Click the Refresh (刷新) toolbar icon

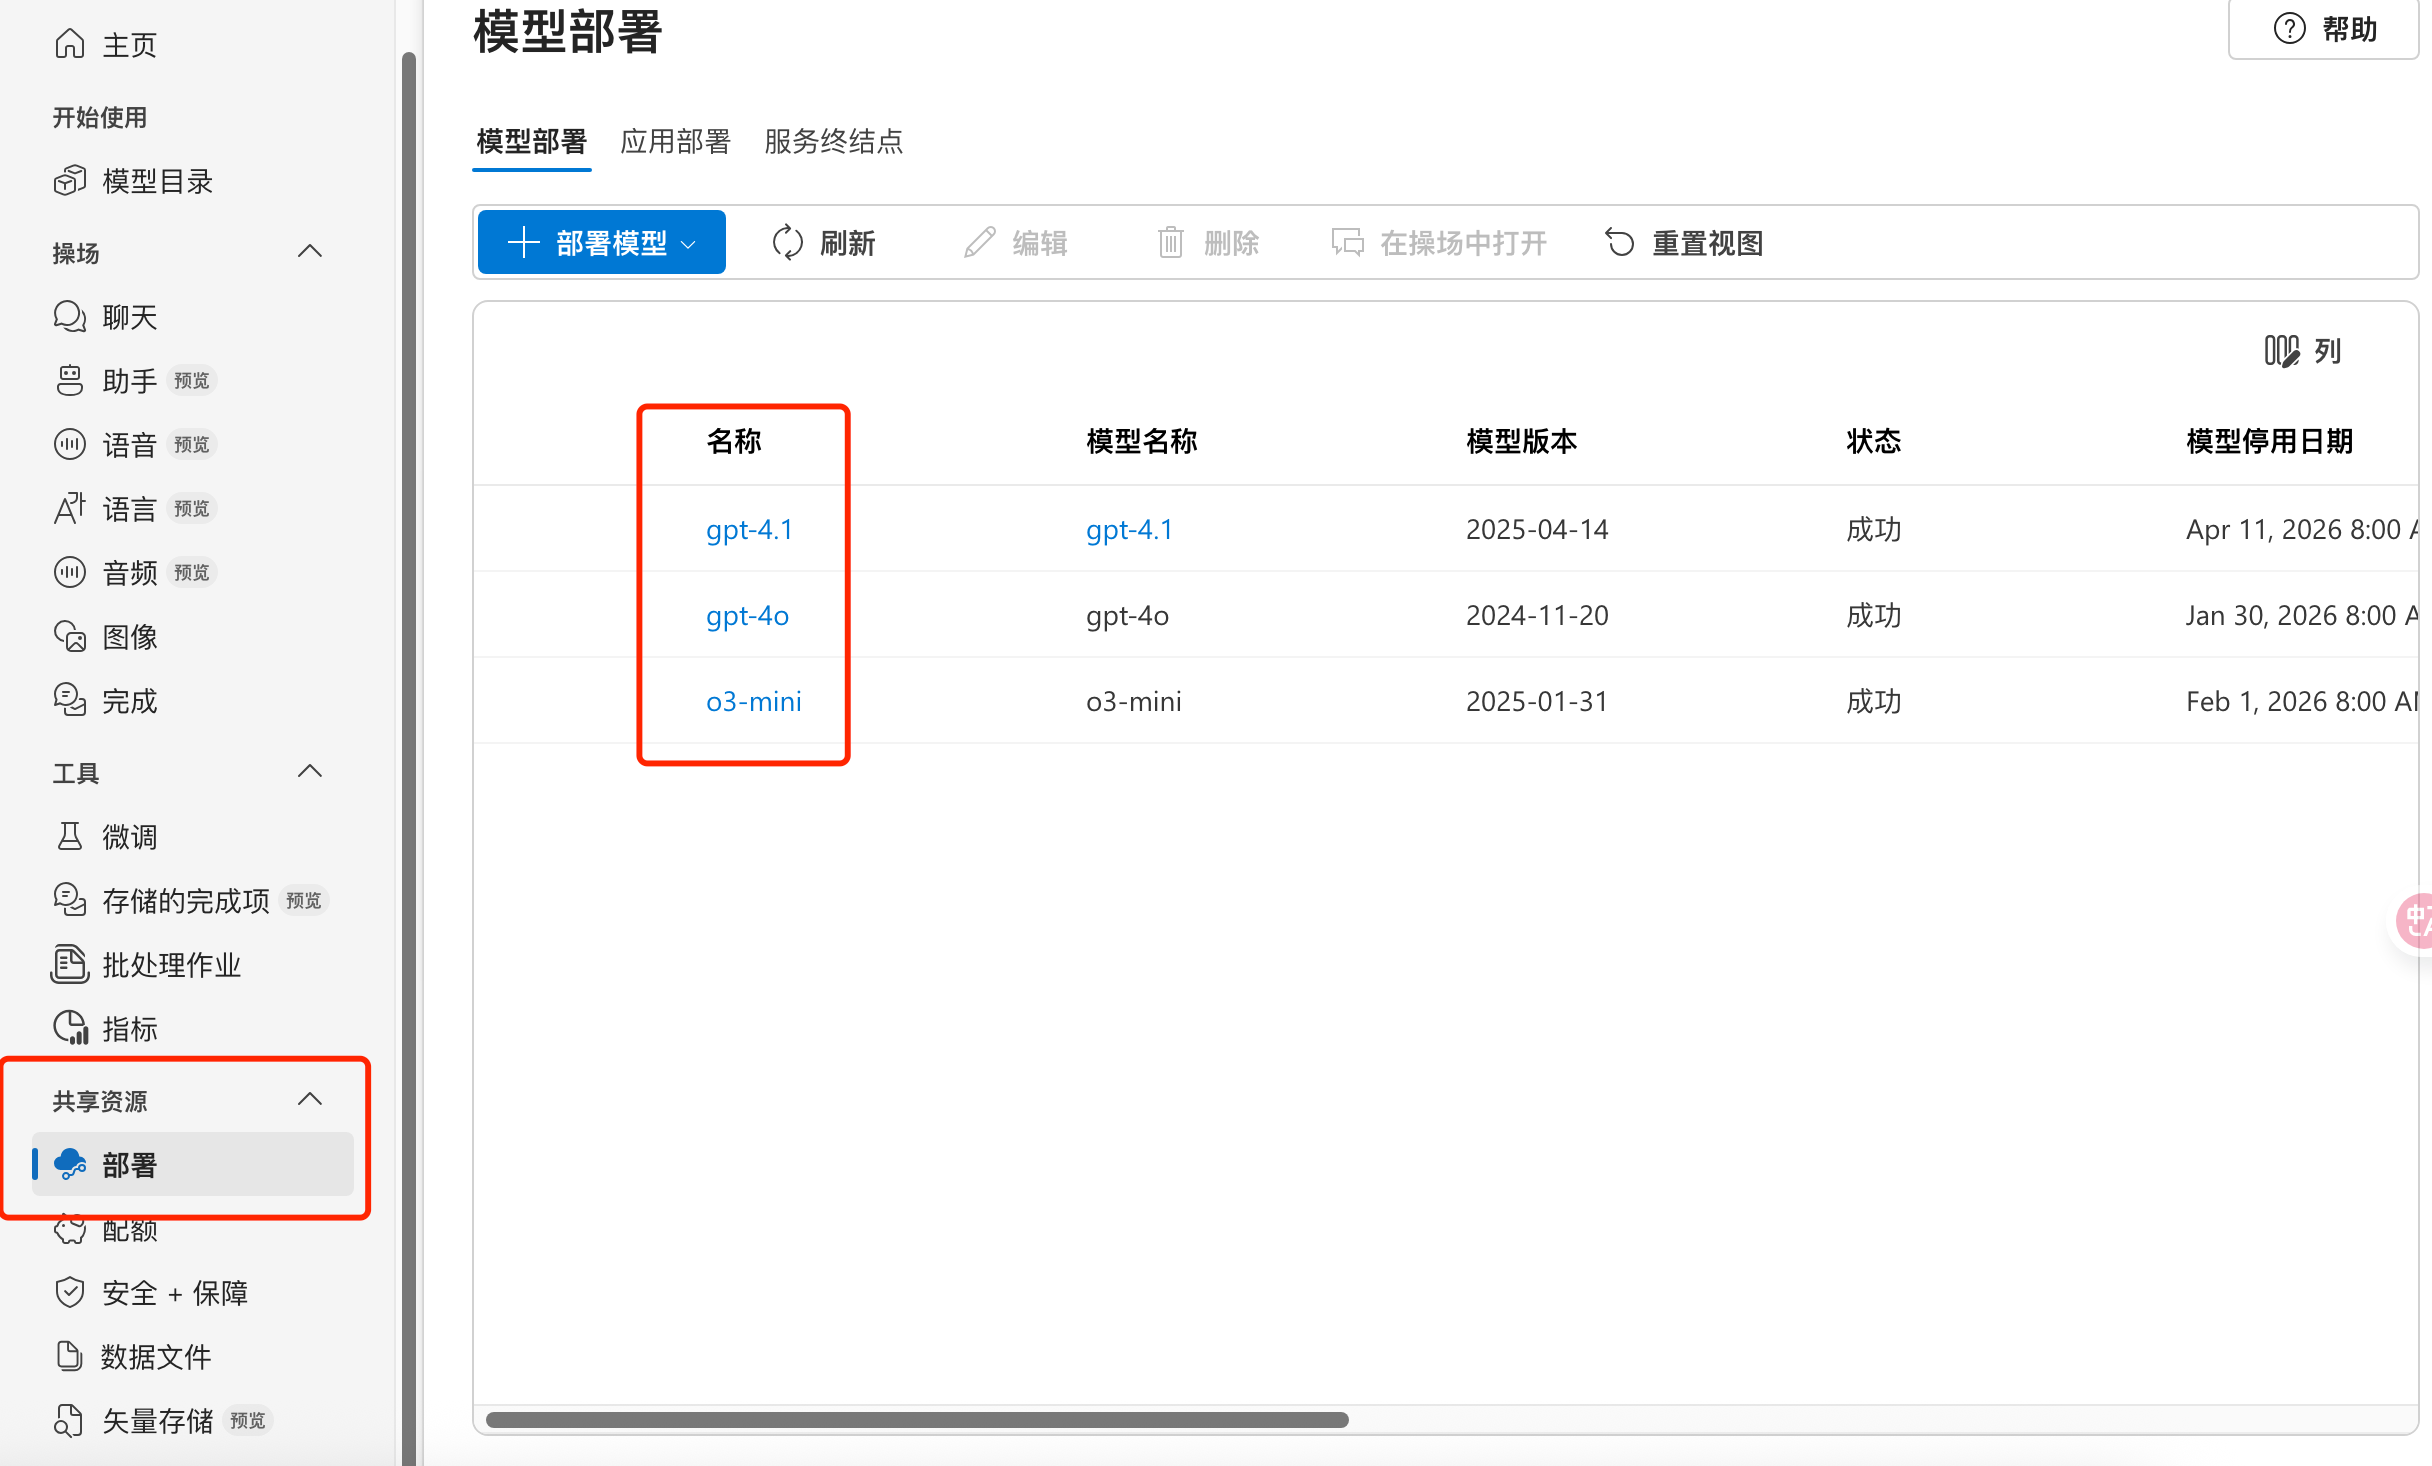[788, 242]
